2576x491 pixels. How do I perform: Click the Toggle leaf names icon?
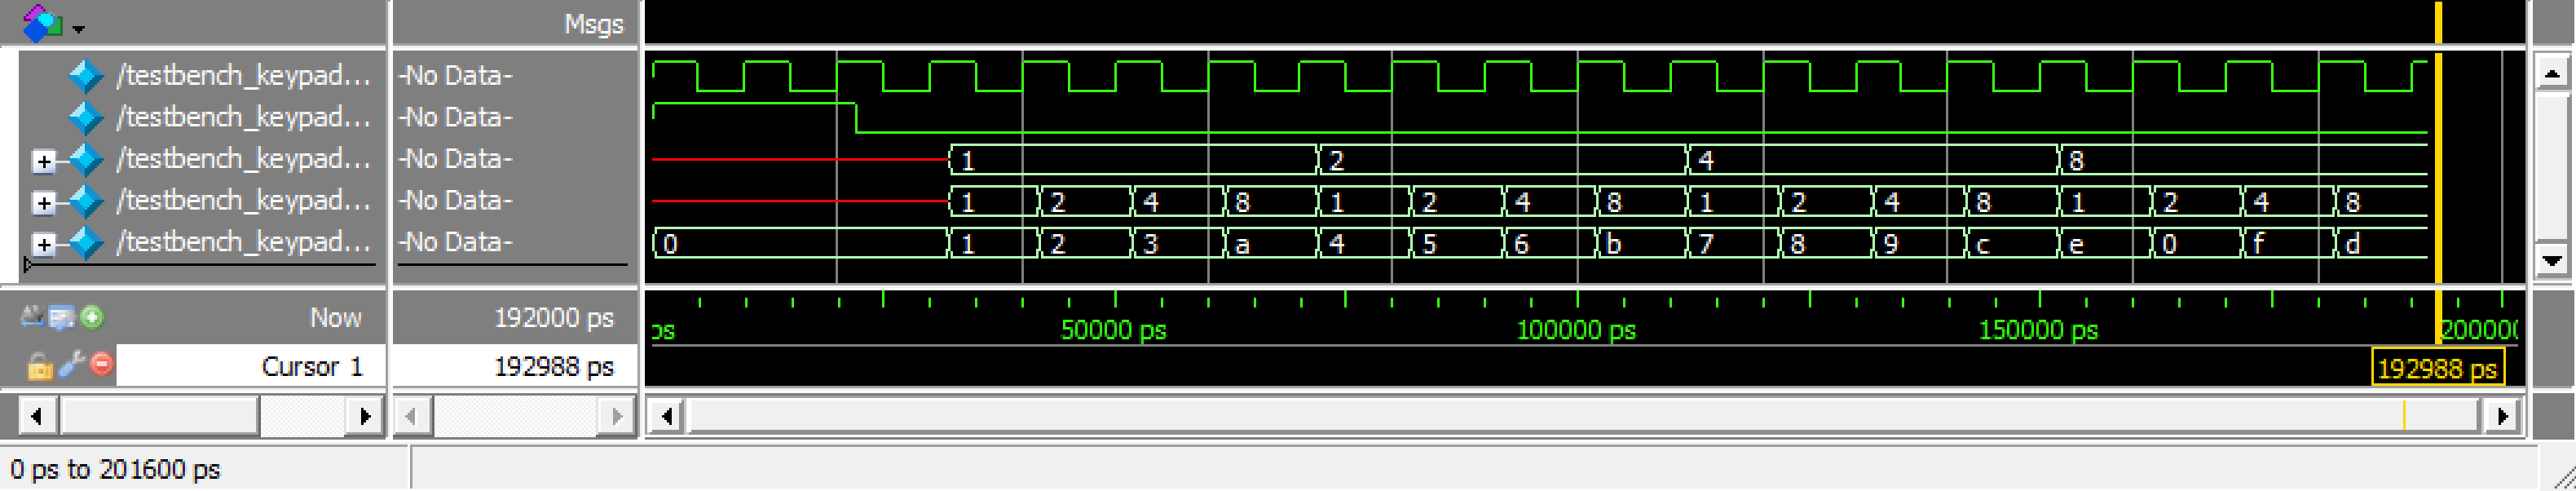[32, 318]
